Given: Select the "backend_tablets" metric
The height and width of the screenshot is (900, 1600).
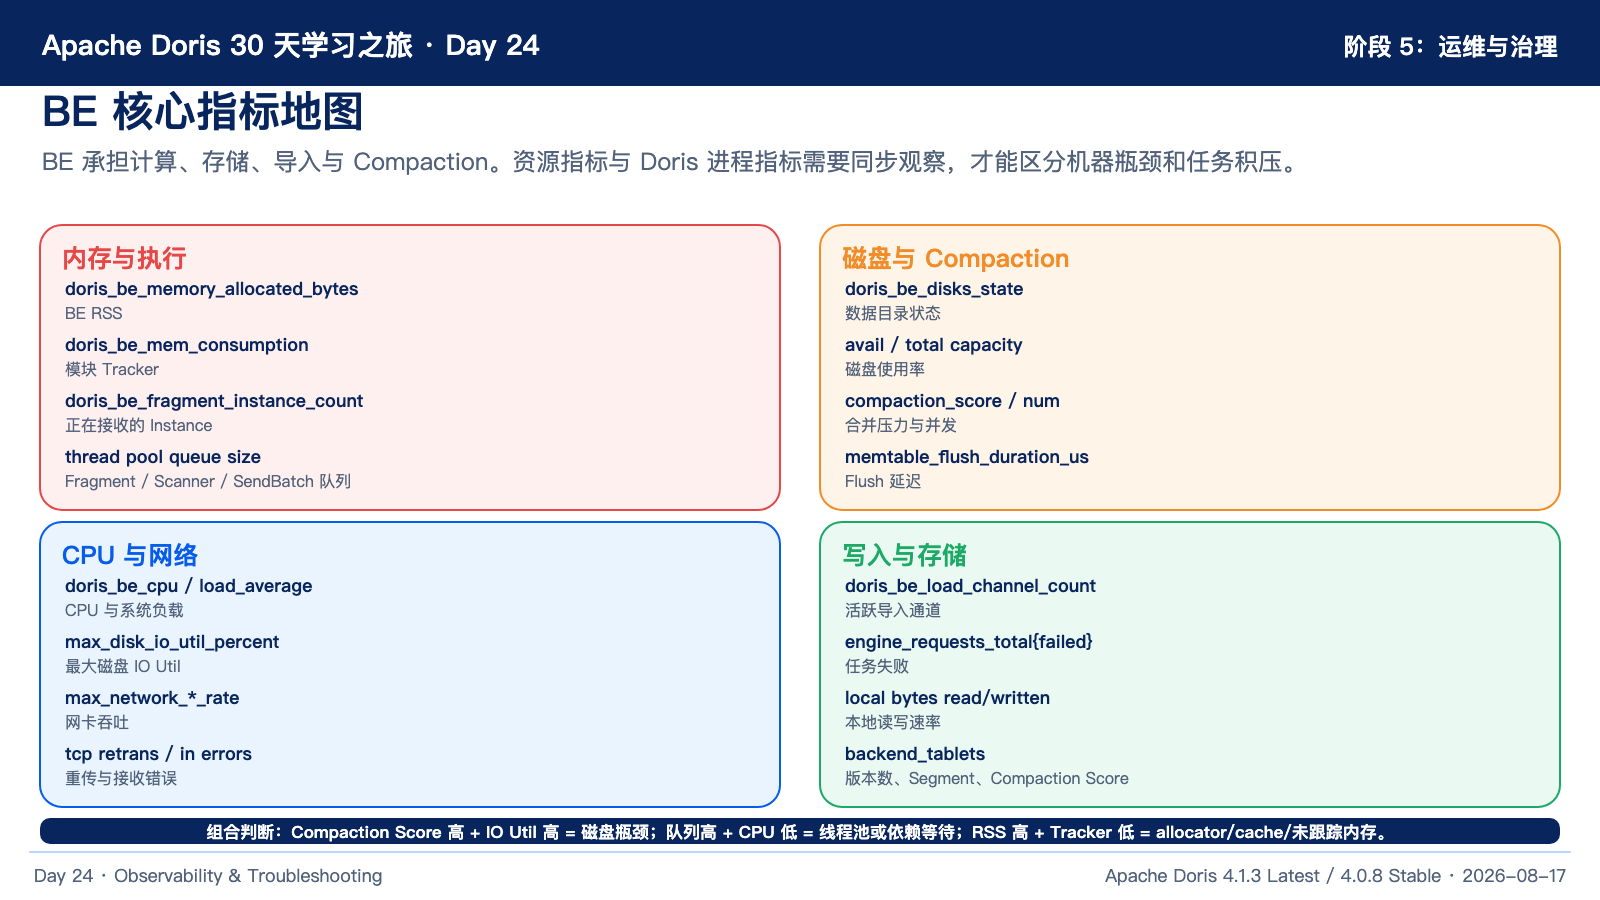Looking at the screenshot, I should (915, 754).
